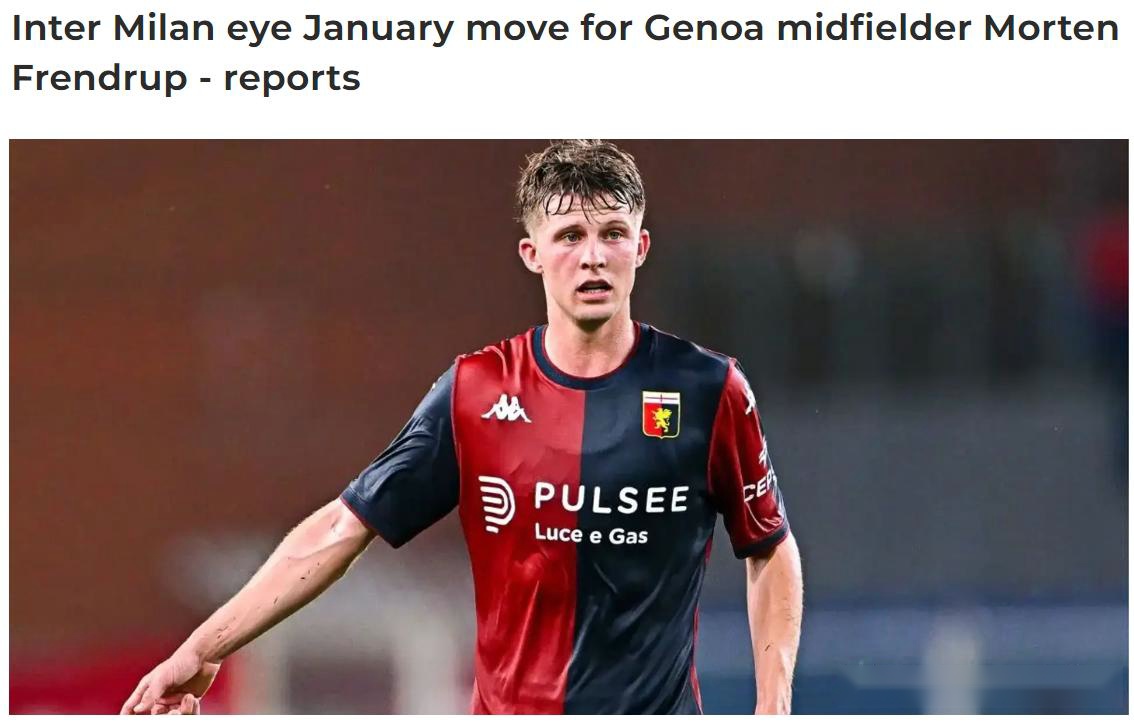Screen dimensions: 1134x722
Task: Click the white Kappa logo on the jersey chest
Action: coord(506,409)
